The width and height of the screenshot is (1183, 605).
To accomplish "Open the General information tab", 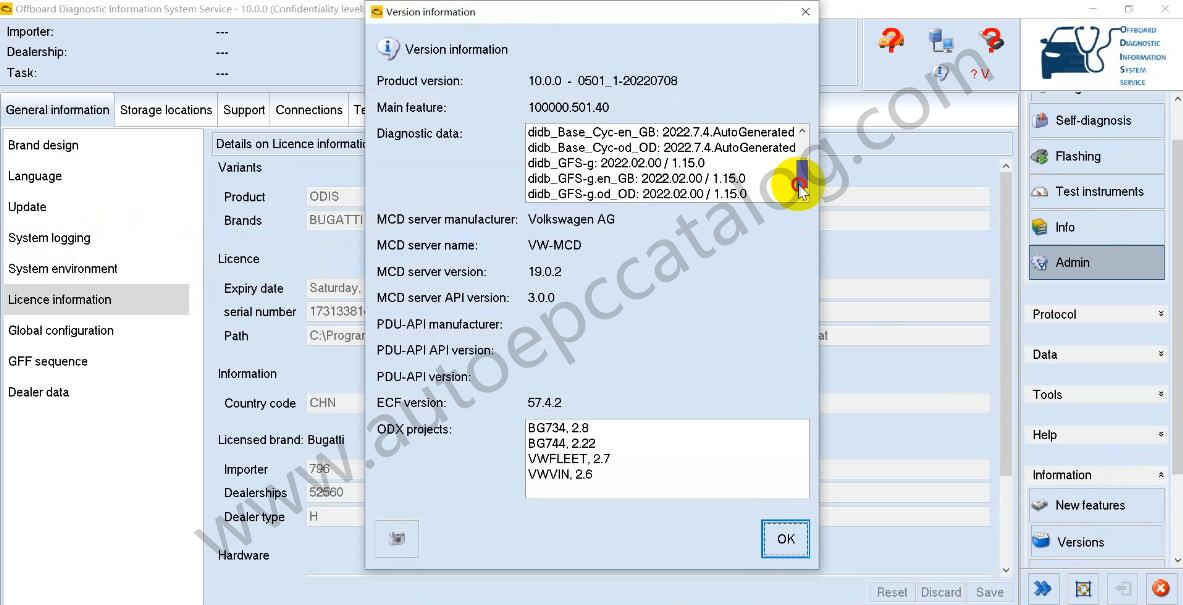I will pos(57,110).
